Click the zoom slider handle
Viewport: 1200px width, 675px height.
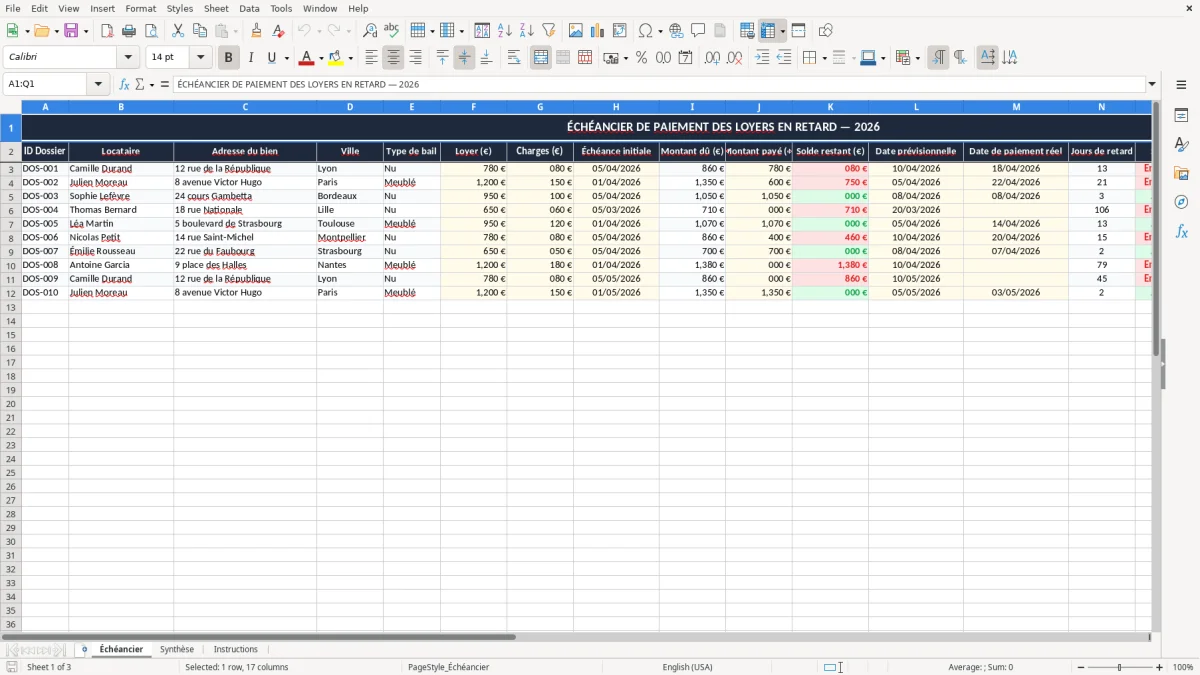click(x=1119, y=667)
